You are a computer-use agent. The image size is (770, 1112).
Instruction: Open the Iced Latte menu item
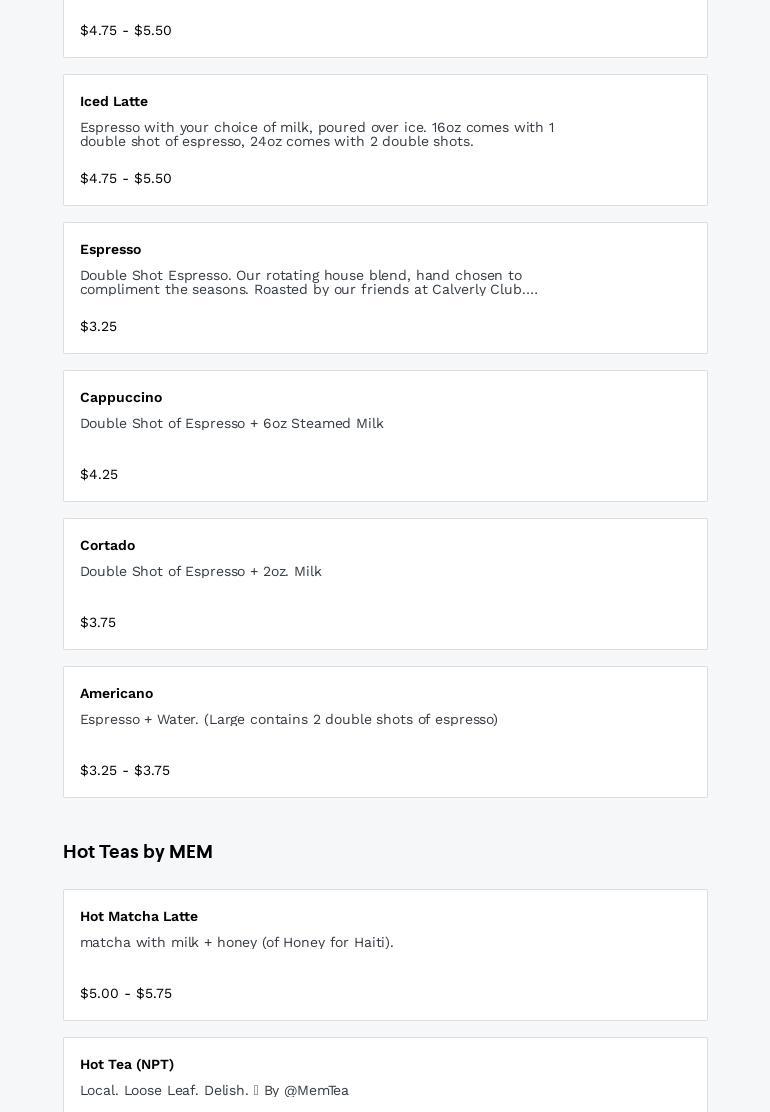click(114, 101)
